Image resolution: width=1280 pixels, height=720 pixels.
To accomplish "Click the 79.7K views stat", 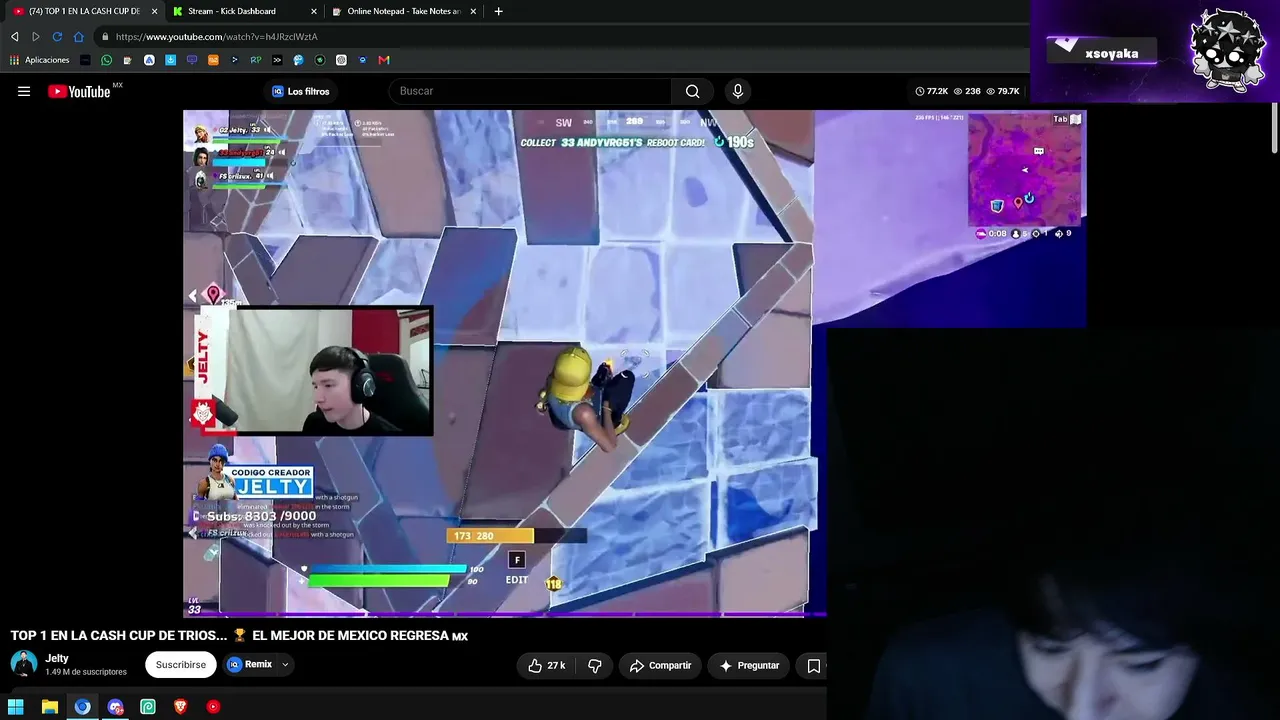I will tap(1002, 91).
